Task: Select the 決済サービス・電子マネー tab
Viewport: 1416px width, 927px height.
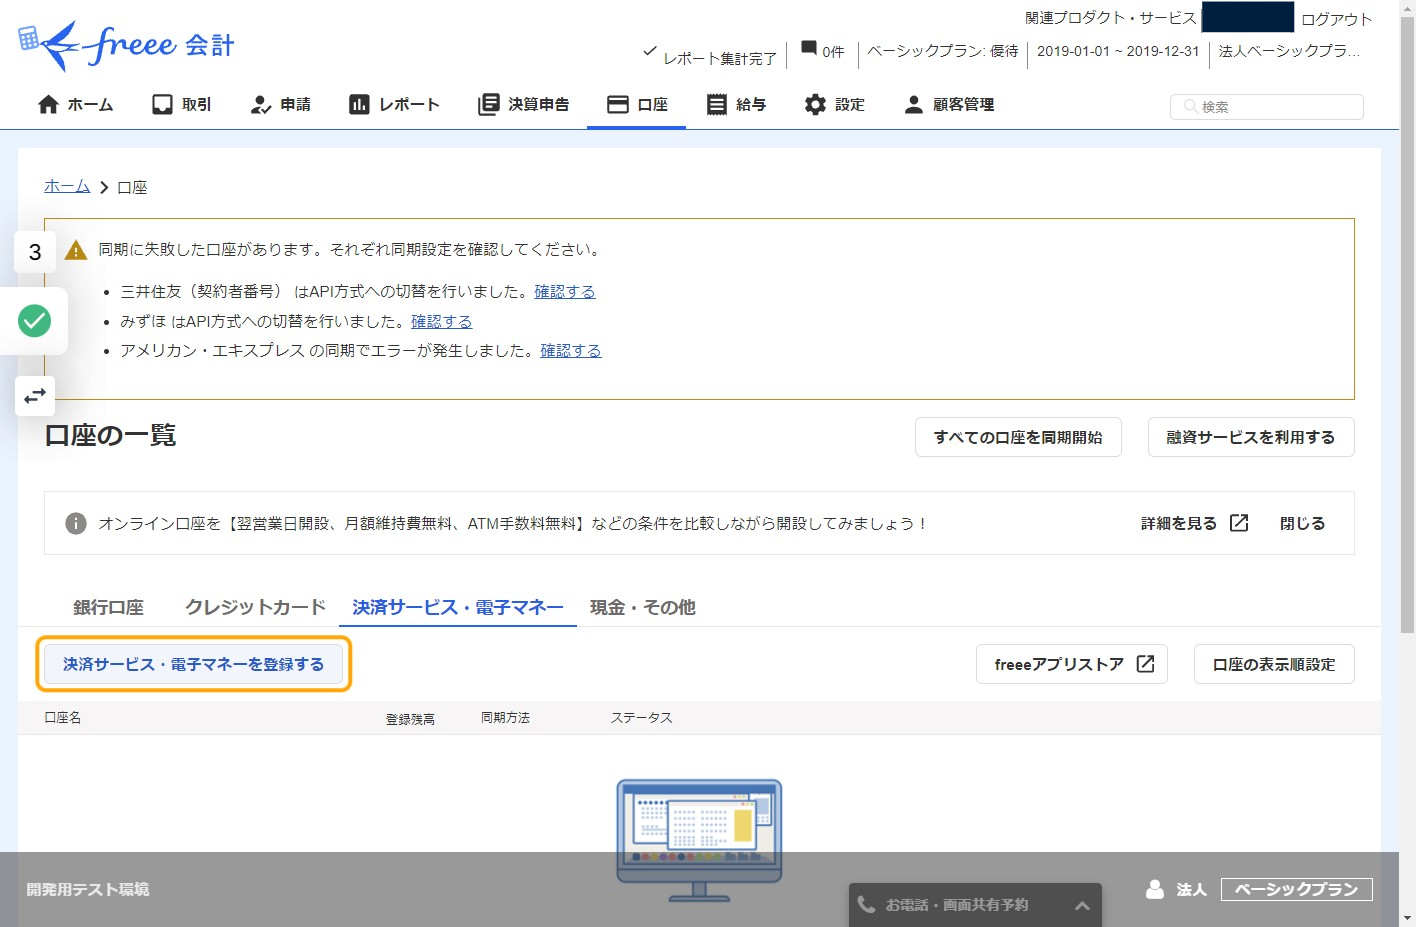Action: point(458,607)
